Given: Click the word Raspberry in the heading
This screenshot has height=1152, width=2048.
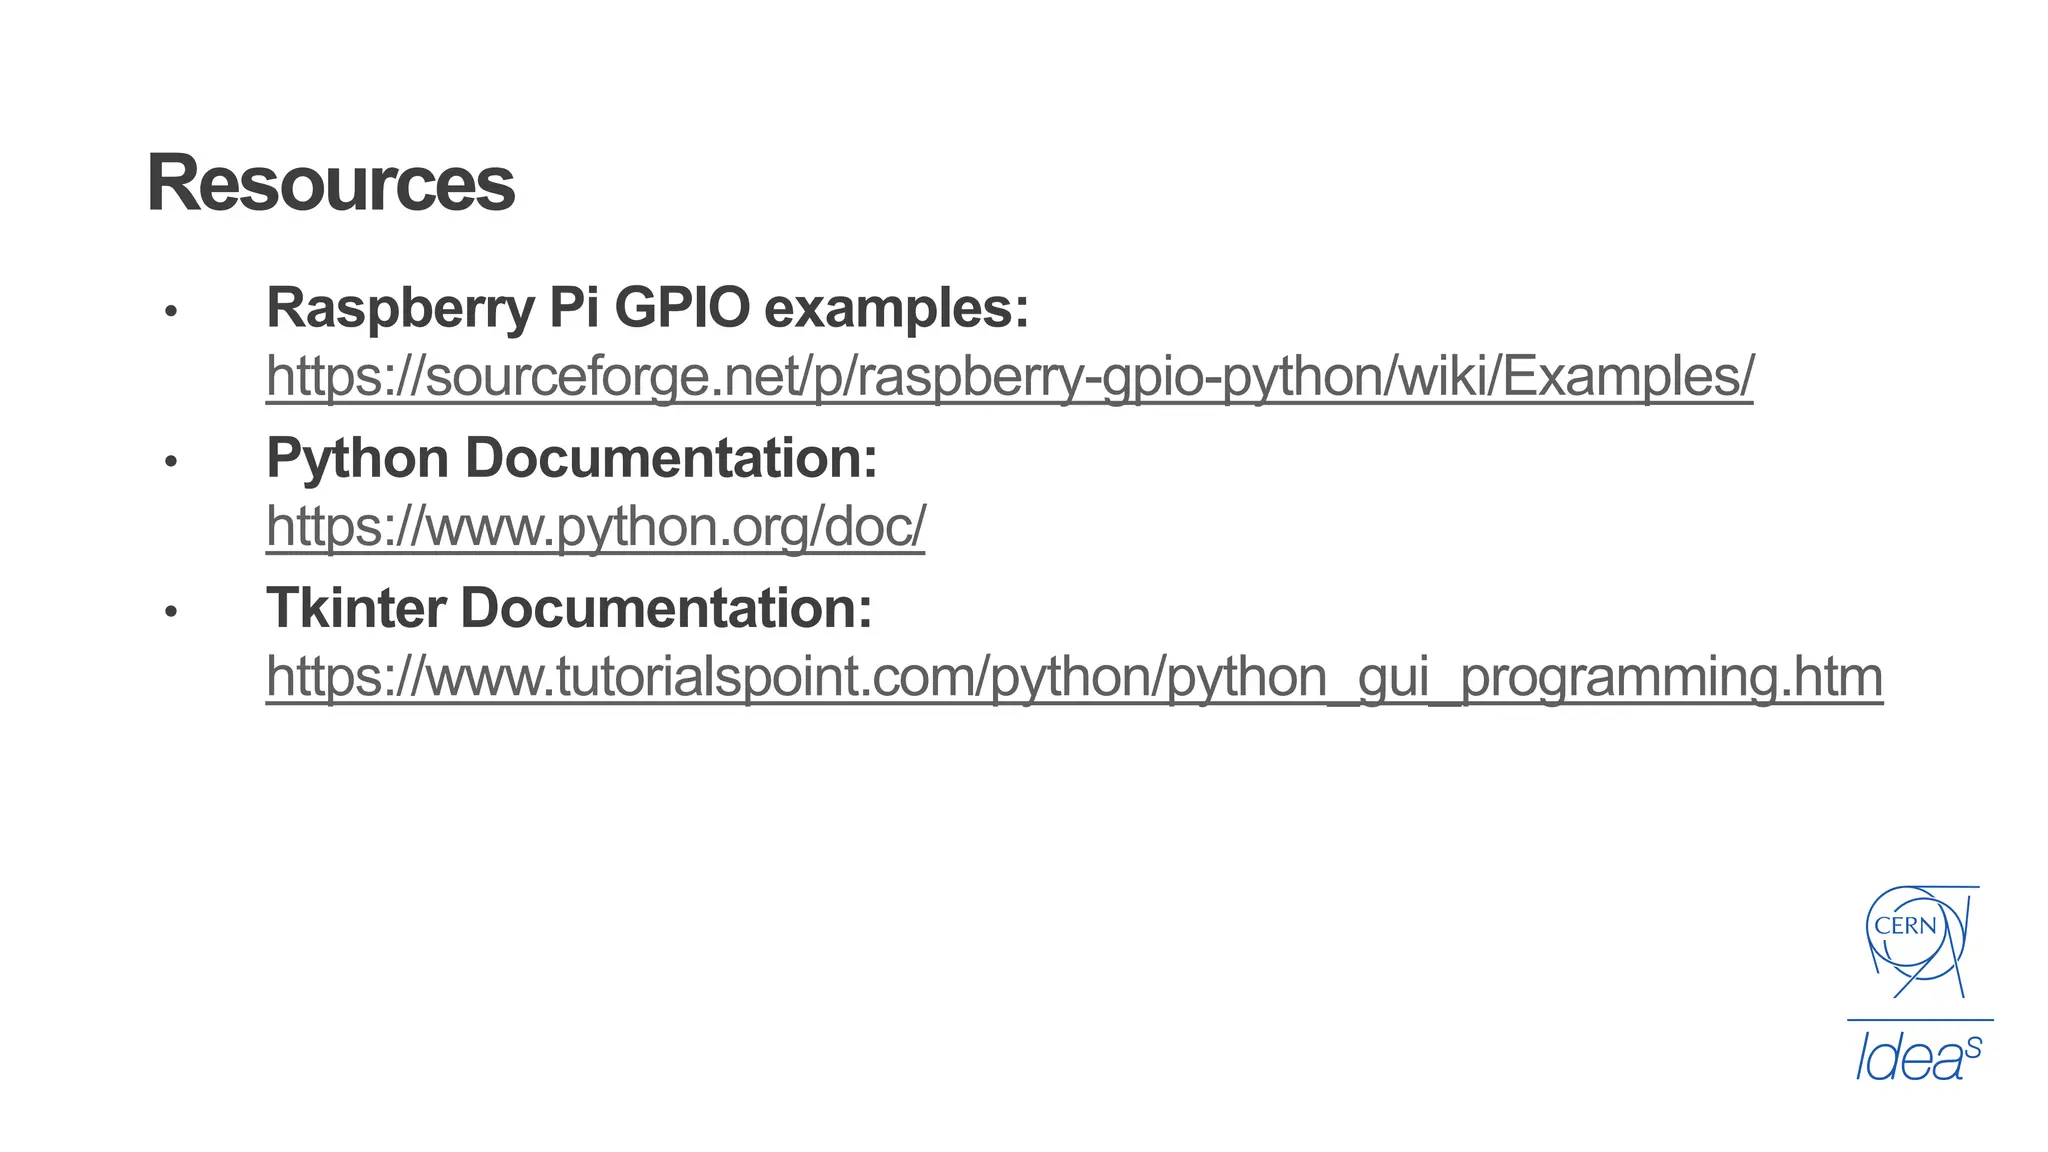Looking at the screenshot, I should pyautogui.click(x=400, y=307).
